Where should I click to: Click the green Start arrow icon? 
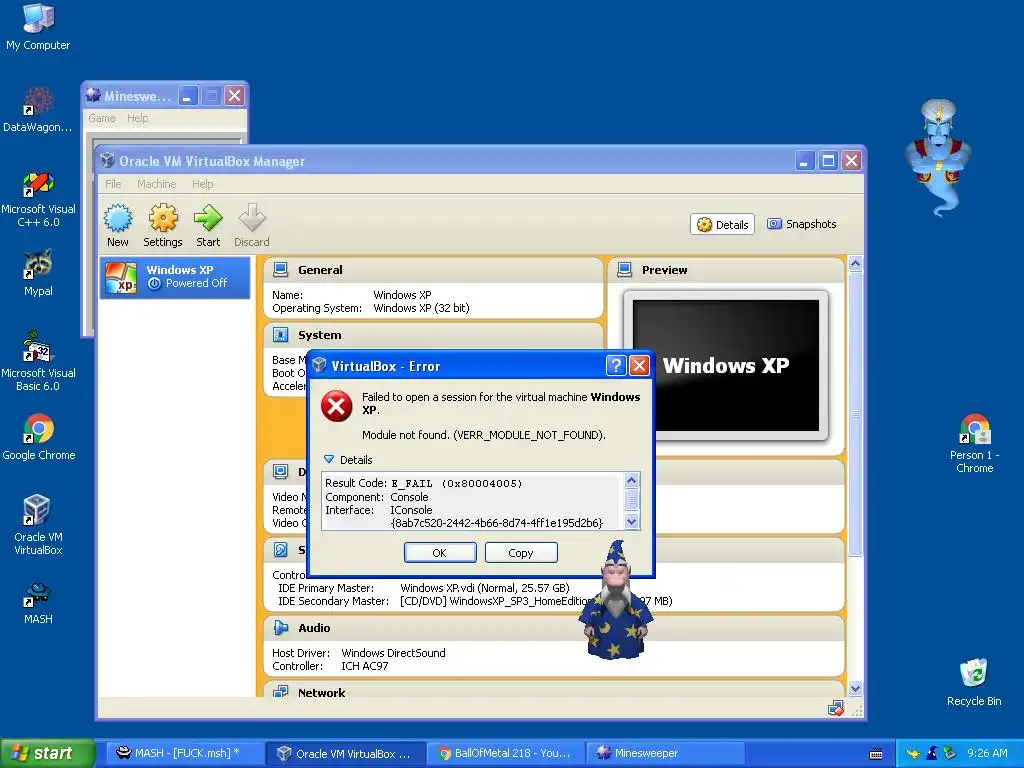208,218
